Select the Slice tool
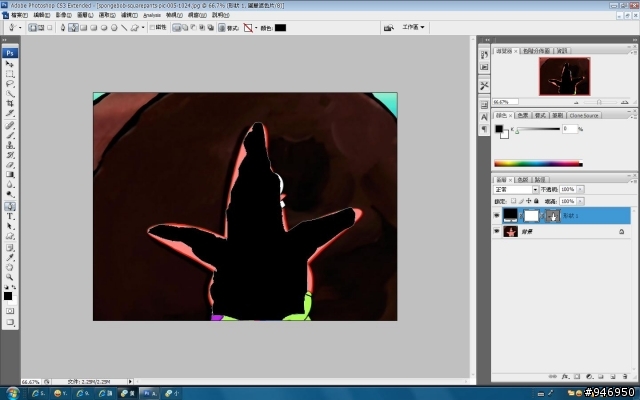 click(x=10, y=113)
